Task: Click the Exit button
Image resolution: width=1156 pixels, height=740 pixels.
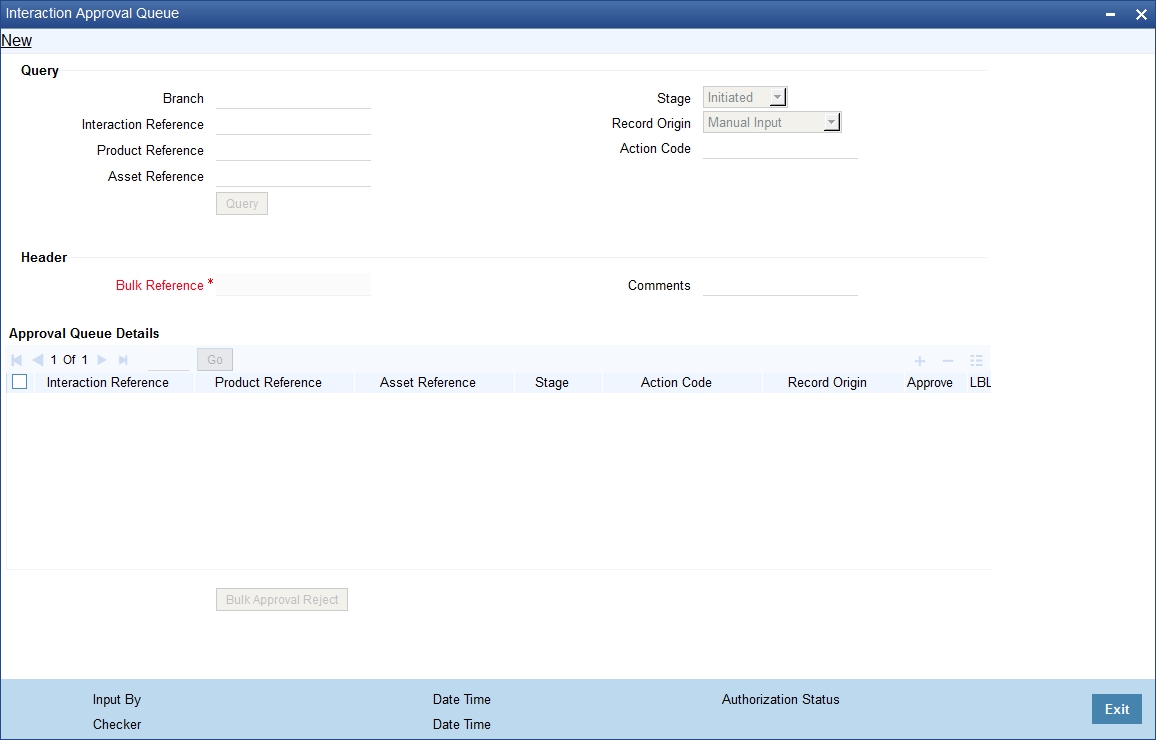Action: [1116, 709]
